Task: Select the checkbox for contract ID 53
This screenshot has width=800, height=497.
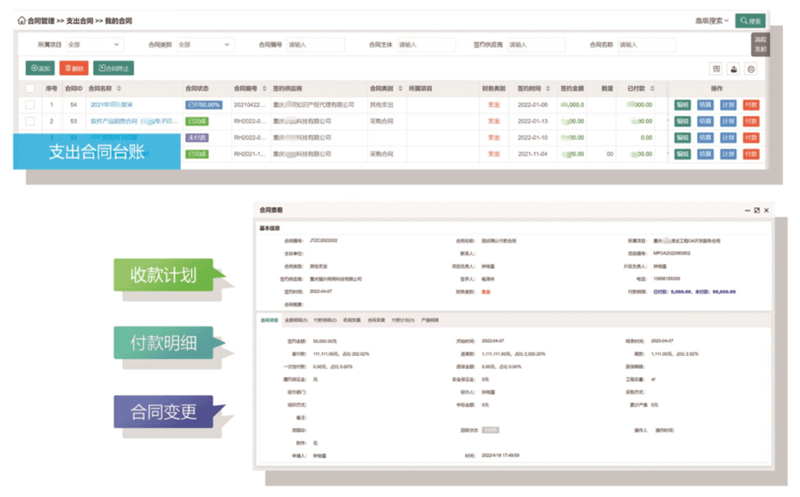Action: click(30, 121)
